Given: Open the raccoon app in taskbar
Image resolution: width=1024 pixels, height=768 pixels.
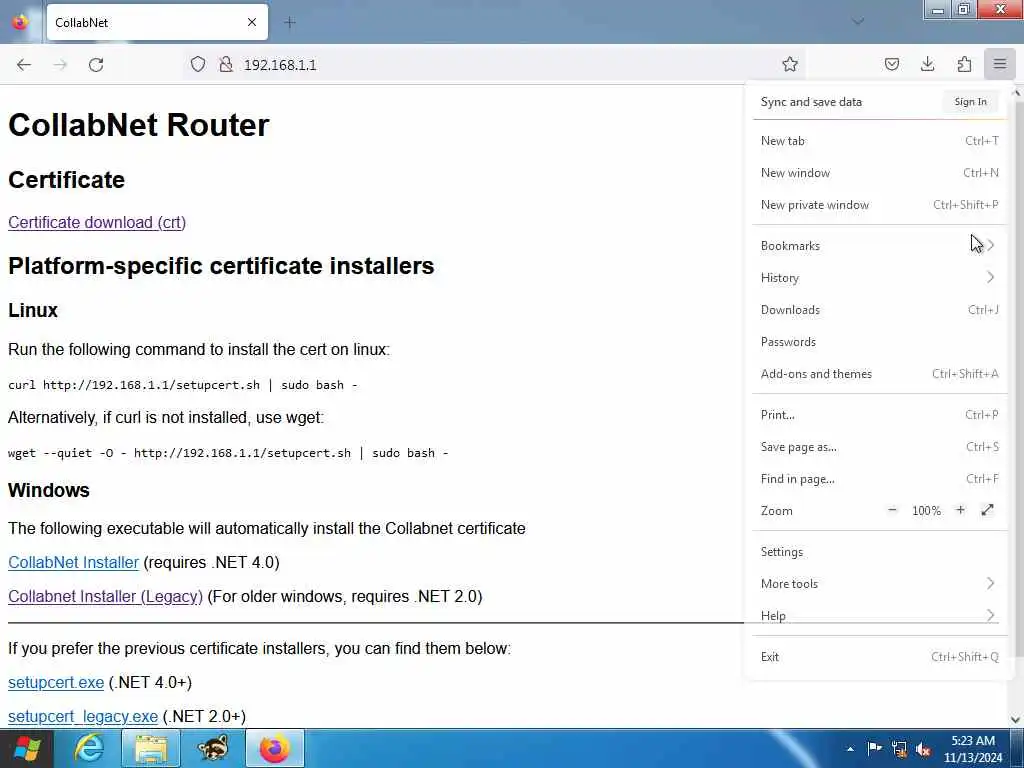Looking at the screenshot, I should click(x=213, y=748).
